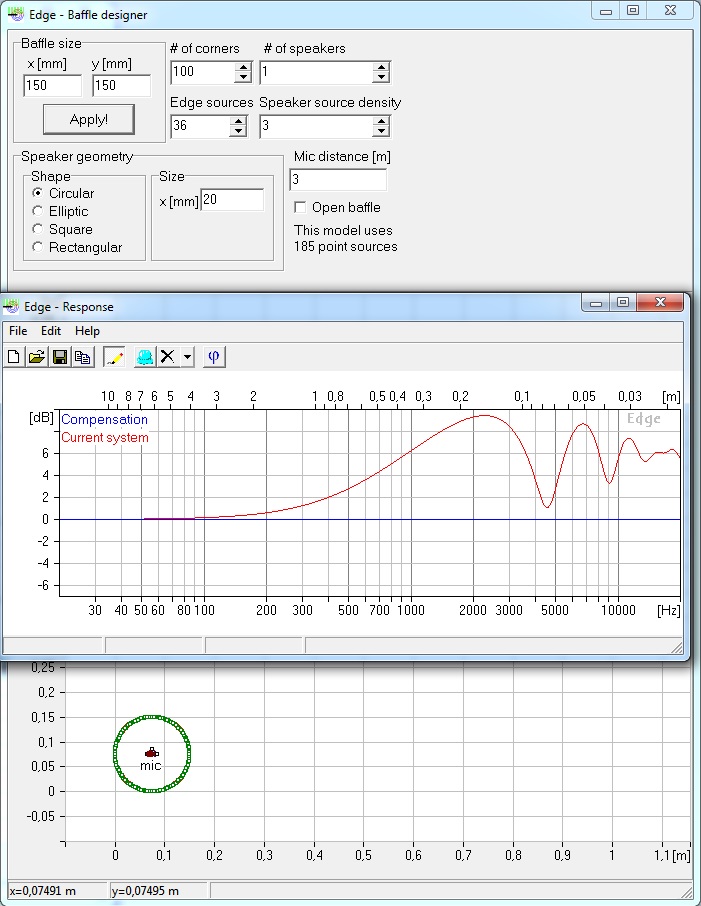This screenshot has width=701, height=906.
Task: Select the Rectangular speaker shape
Action: point(38,247)
